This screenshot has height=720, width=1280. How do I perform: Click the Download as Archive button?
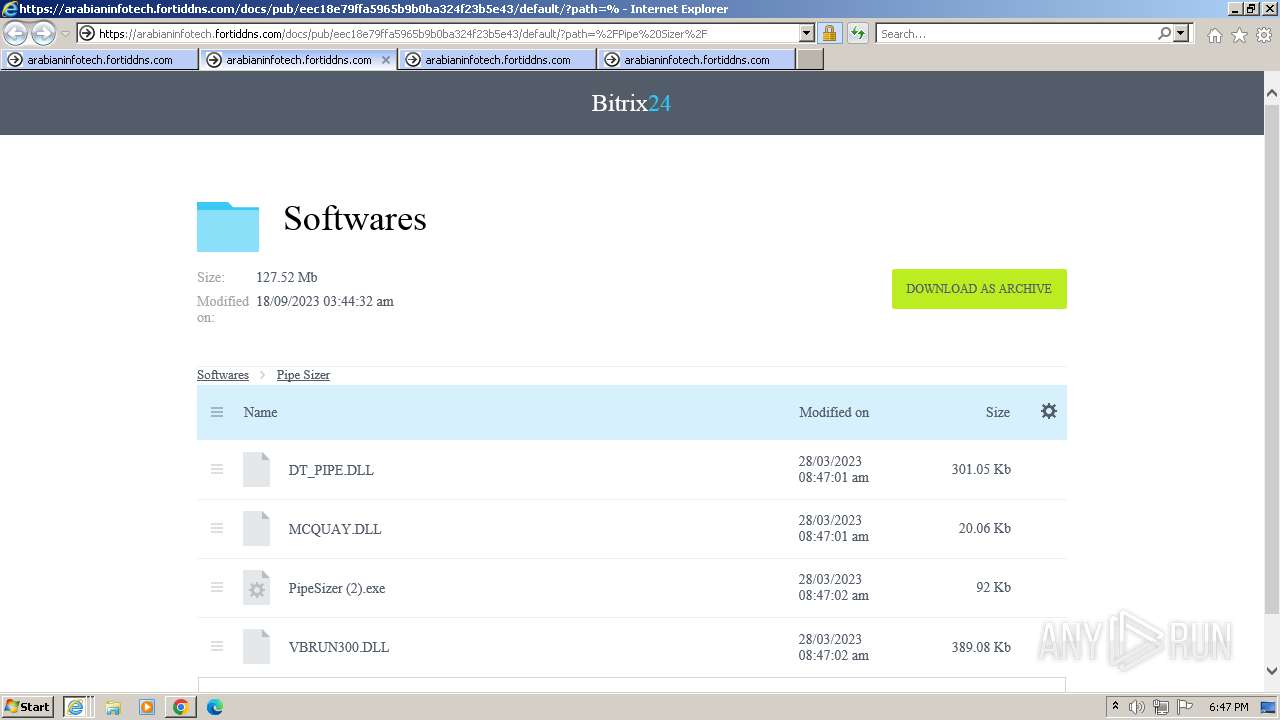(979, 289)
